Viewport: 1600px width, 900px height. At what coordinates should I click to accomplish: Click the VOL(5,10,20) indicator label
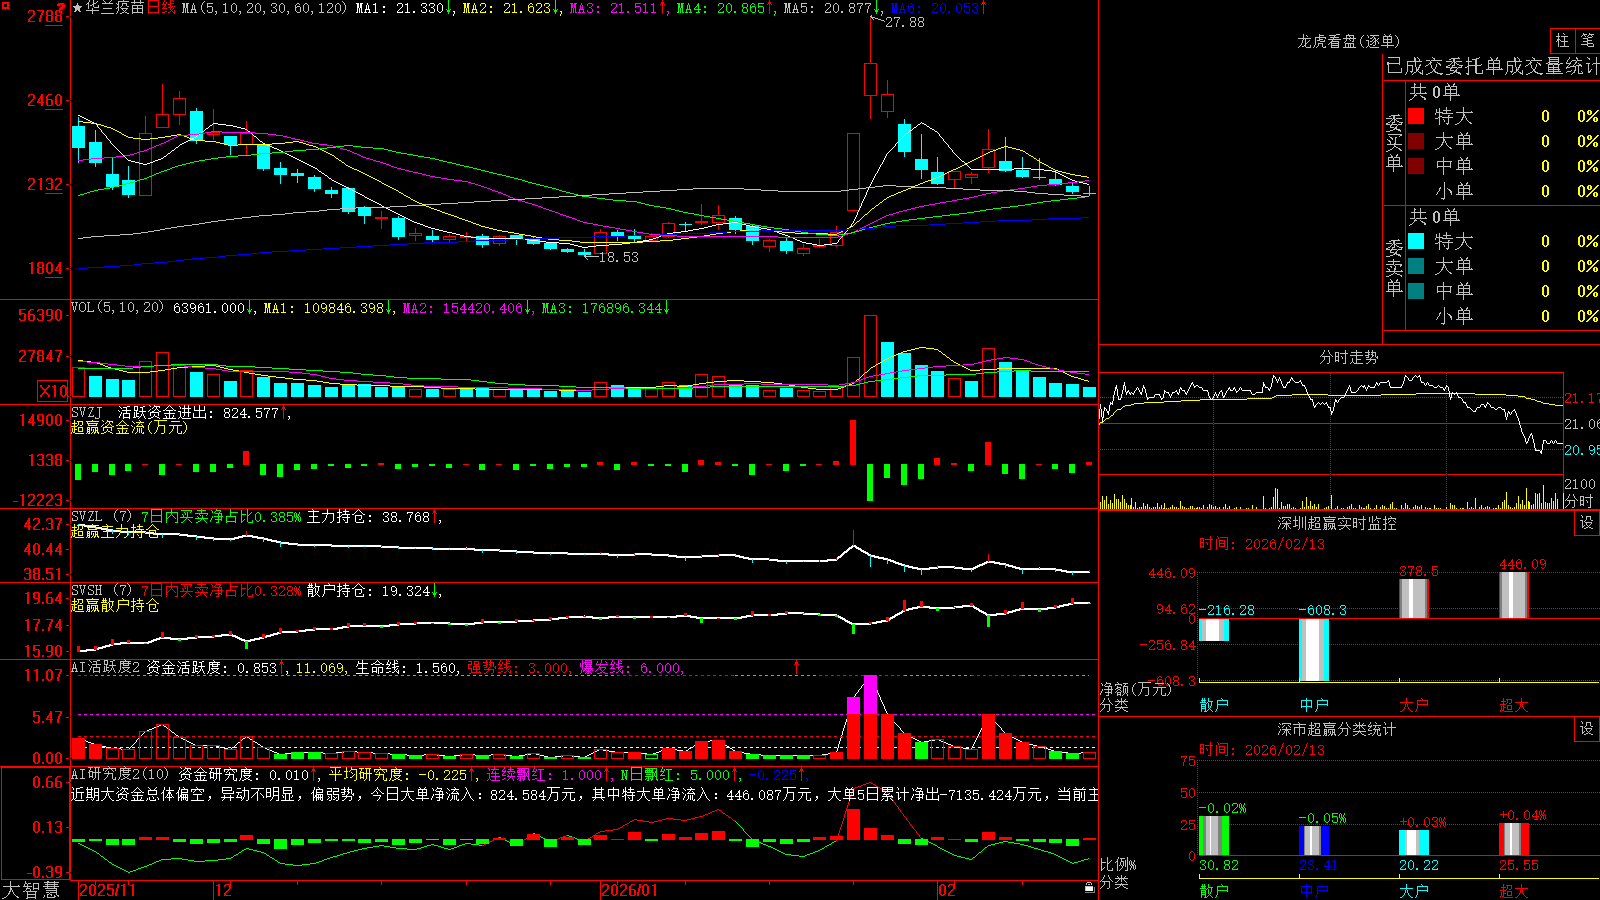(x=117, y=308)
